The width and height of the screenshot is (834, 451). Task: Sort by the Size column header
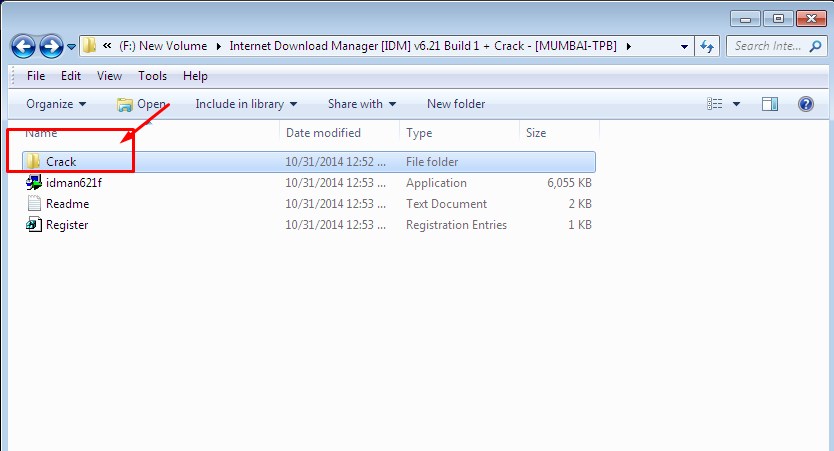pyautogui.click(x=536, y=133)
